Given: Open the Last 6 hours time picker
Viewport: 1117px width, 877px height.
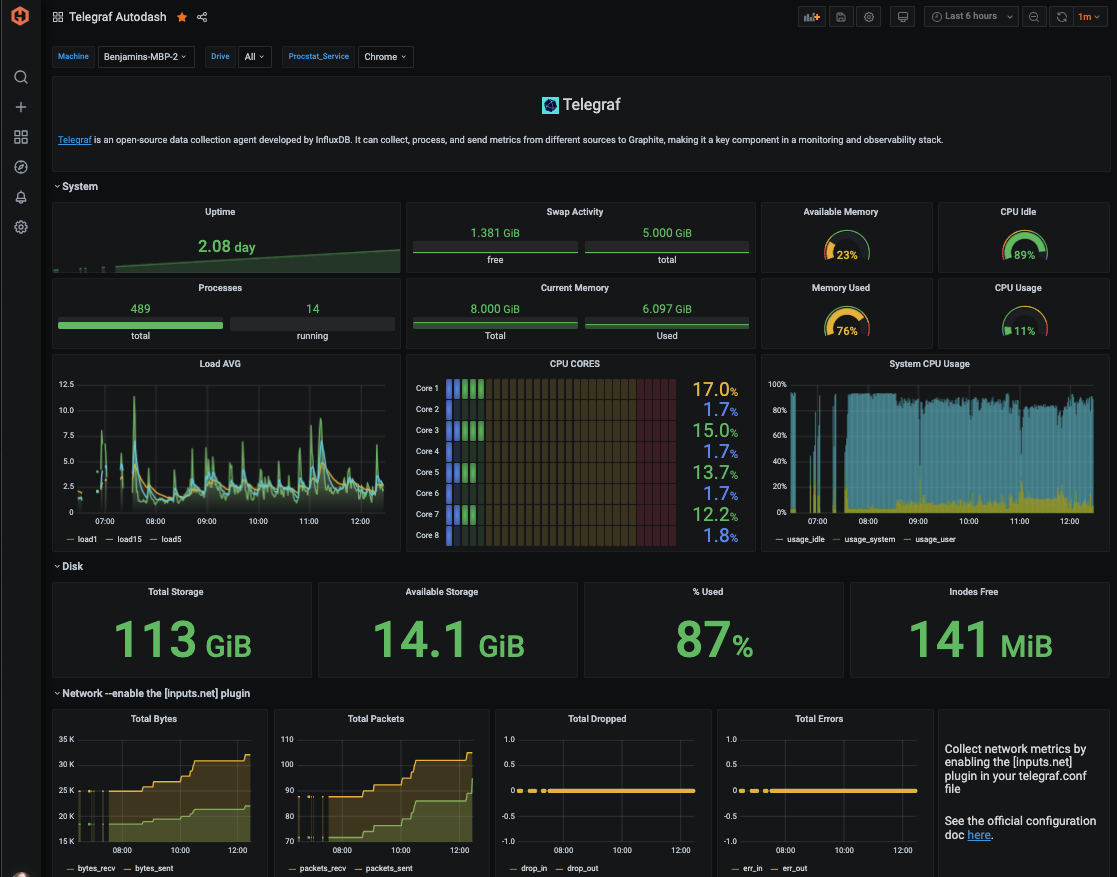Looking at the screenshot, I should click(972, 16).
